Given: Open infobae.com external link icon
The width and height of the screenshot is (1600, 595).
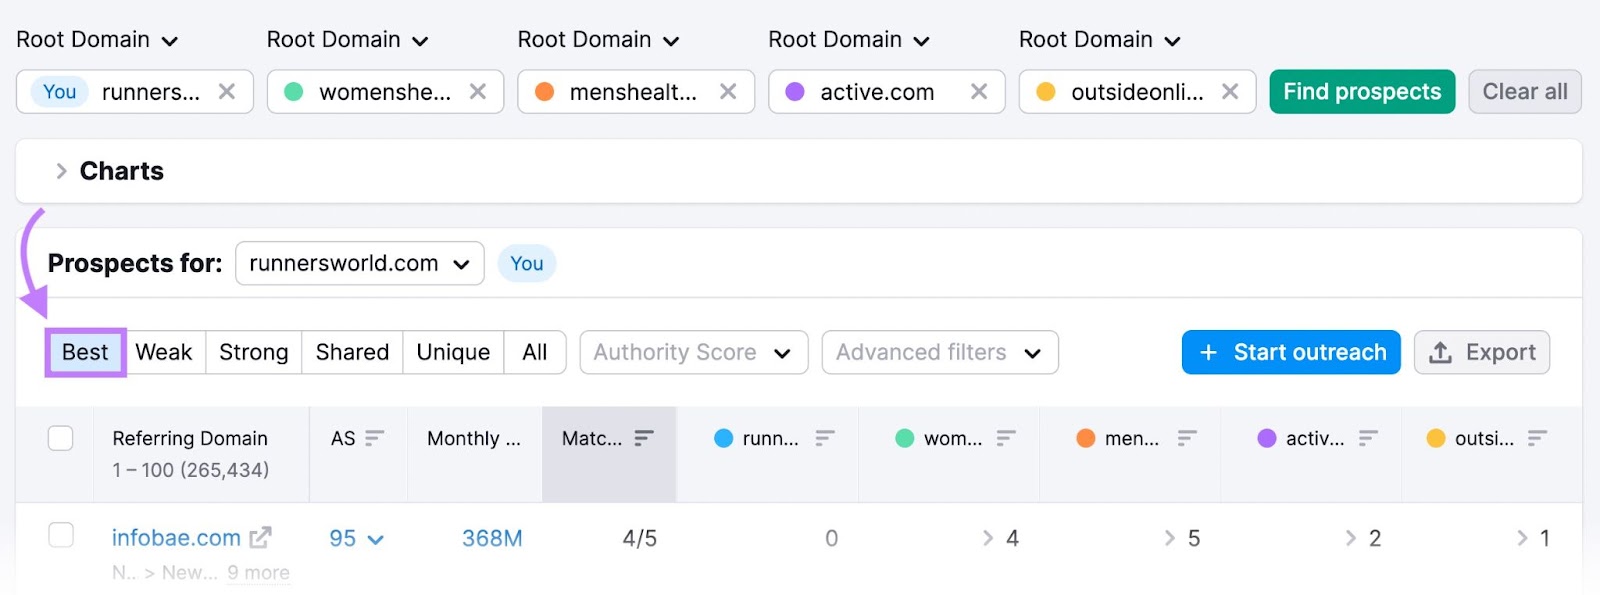Looking at the screenshot, I should click(x=261, y=538).
